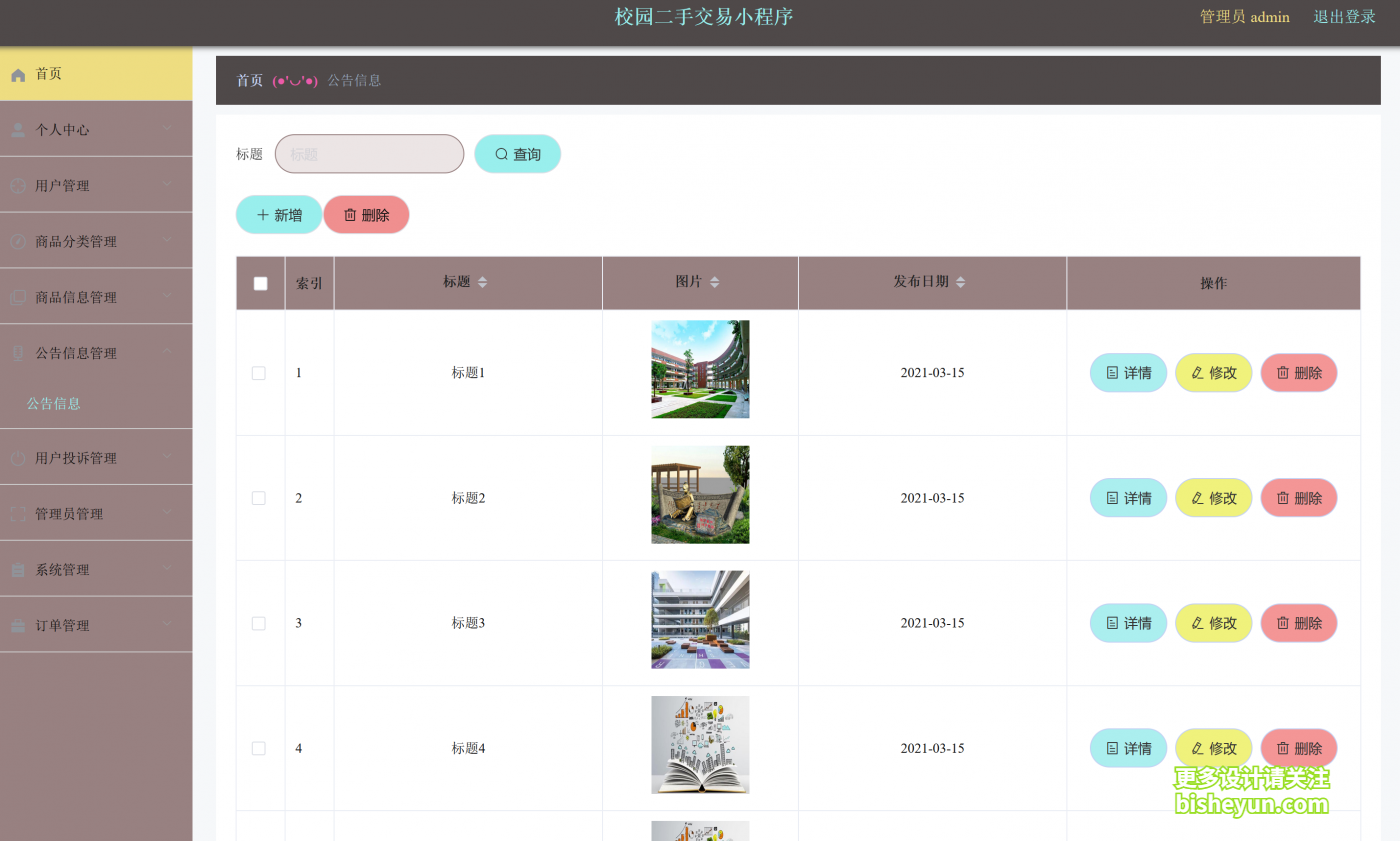Click the home icon beside 首页 in sidebar
The height and width of the screenshot is (841, 1400).
tap(18, 75)
